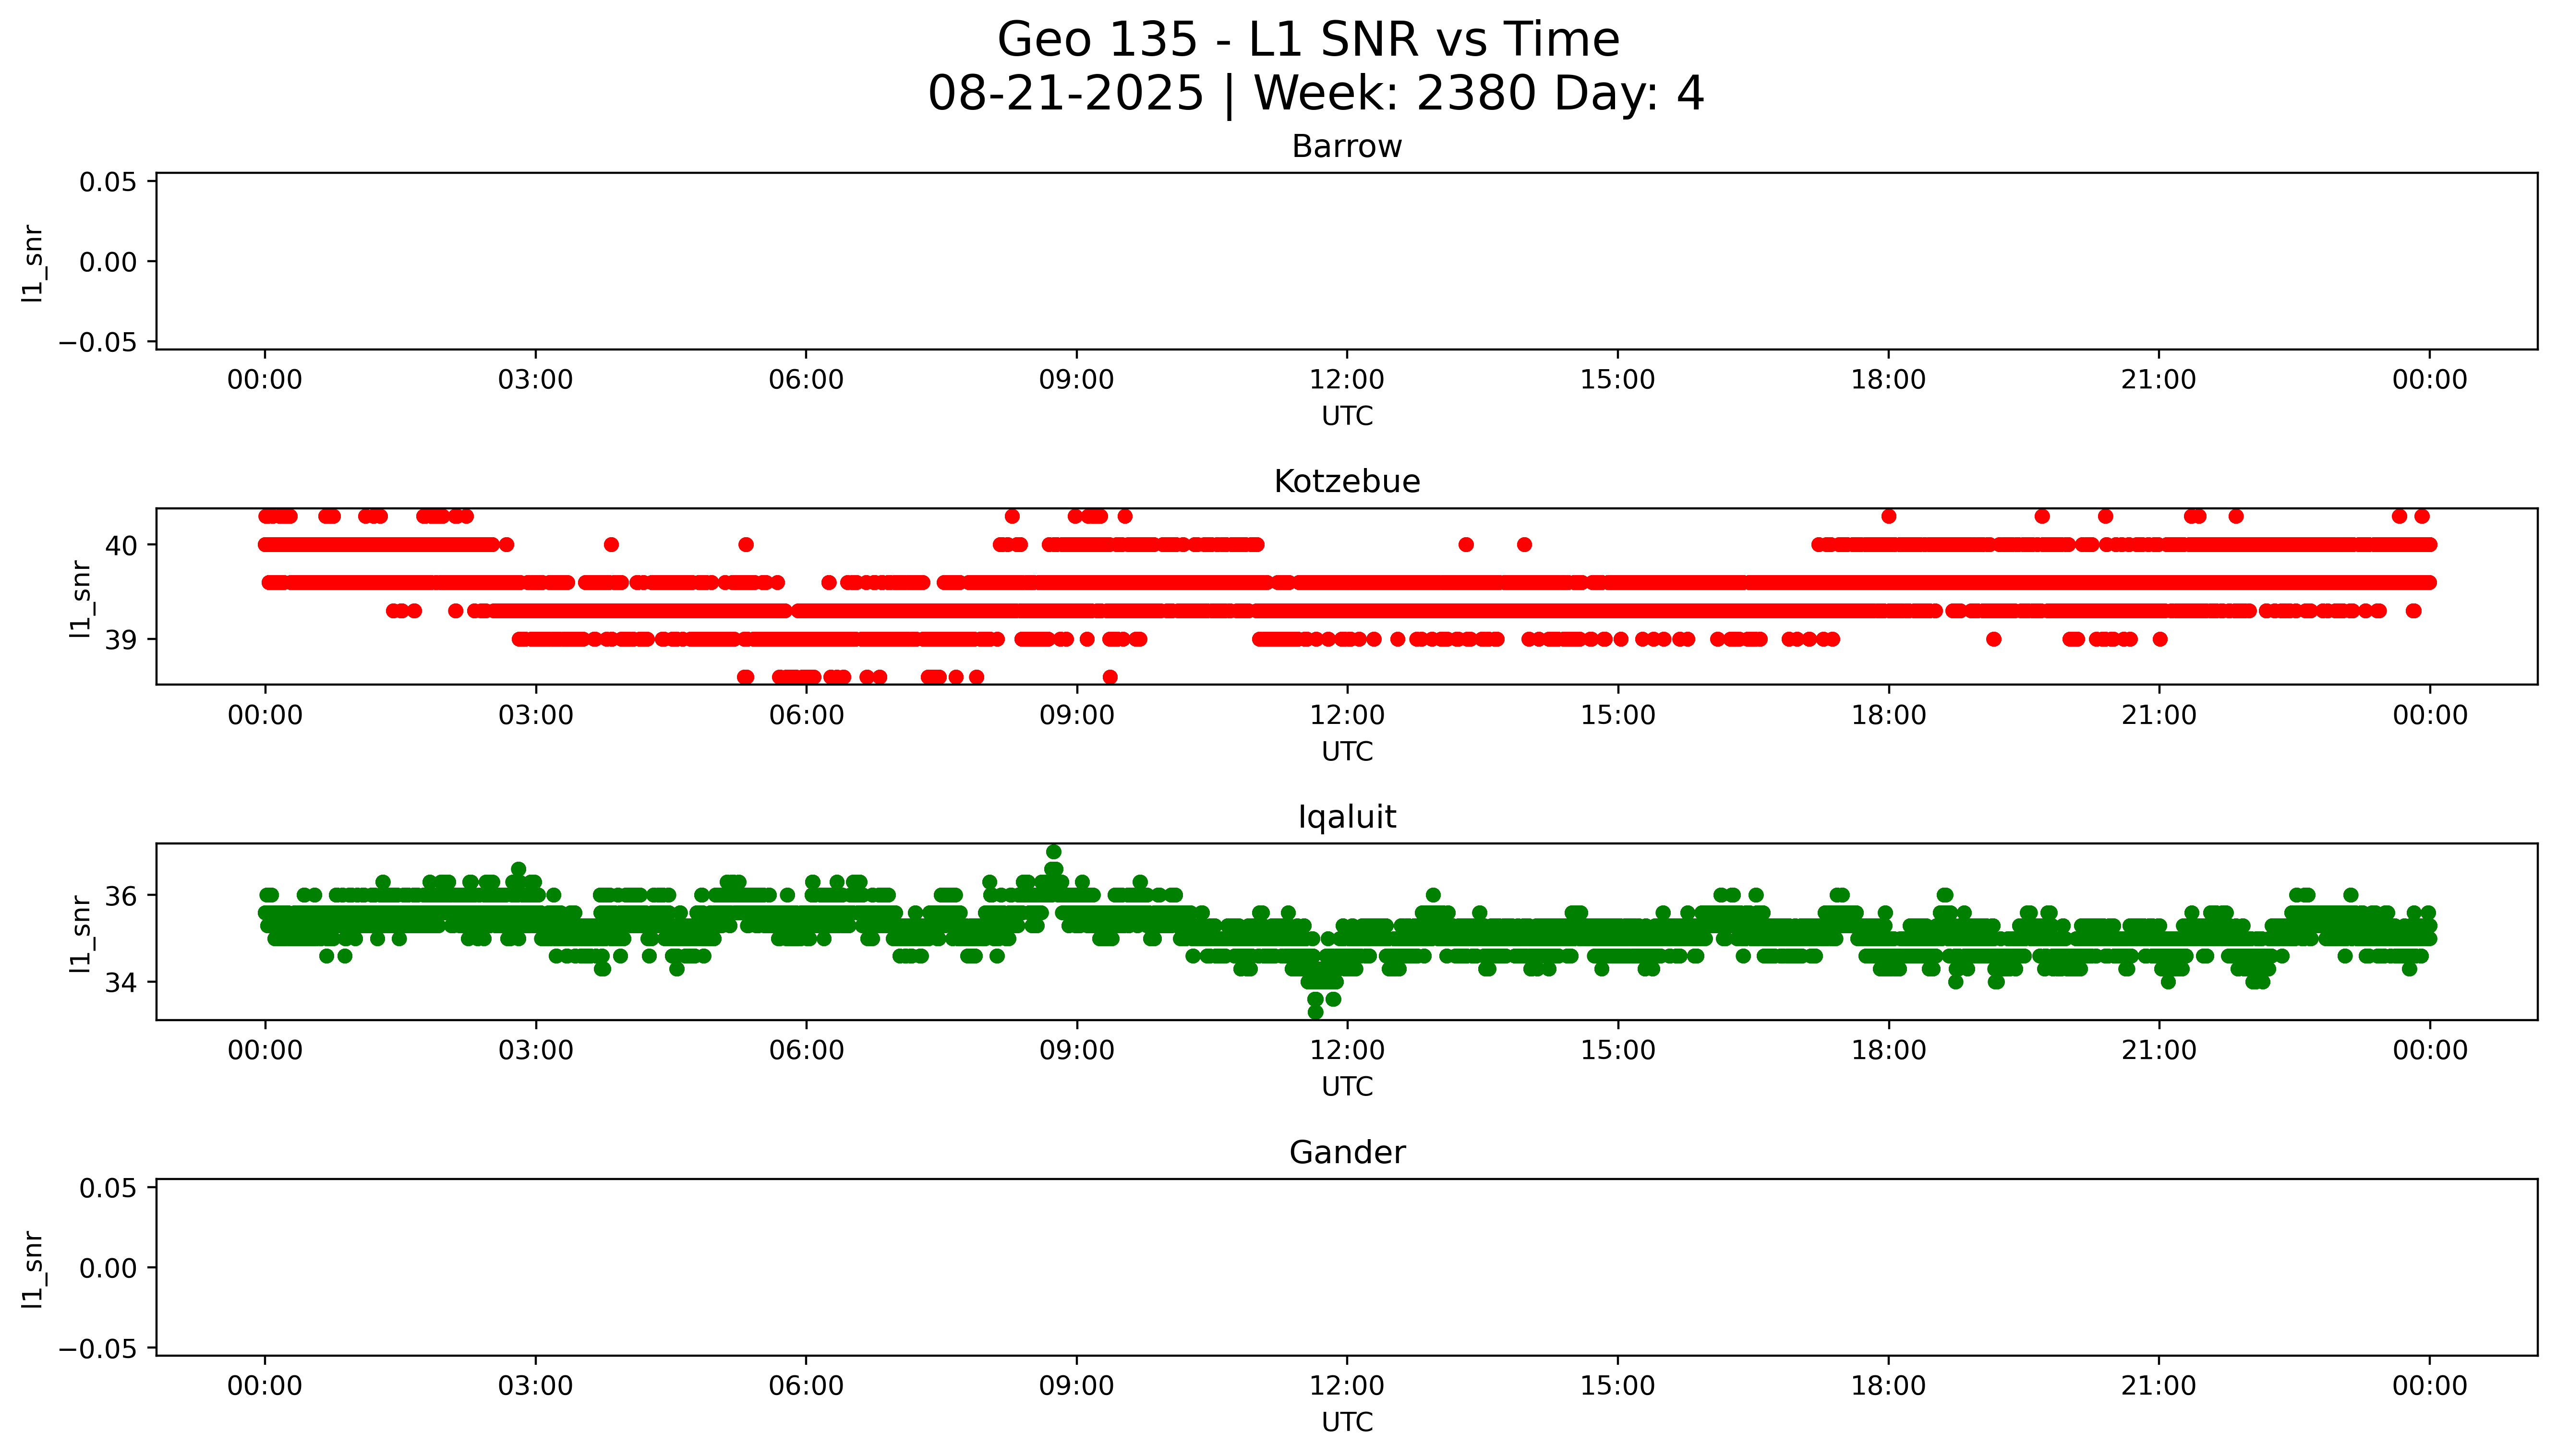The image size is (2557, 1456).
Task: Click the Barrow subplot title
Action: coord(1346,147)
